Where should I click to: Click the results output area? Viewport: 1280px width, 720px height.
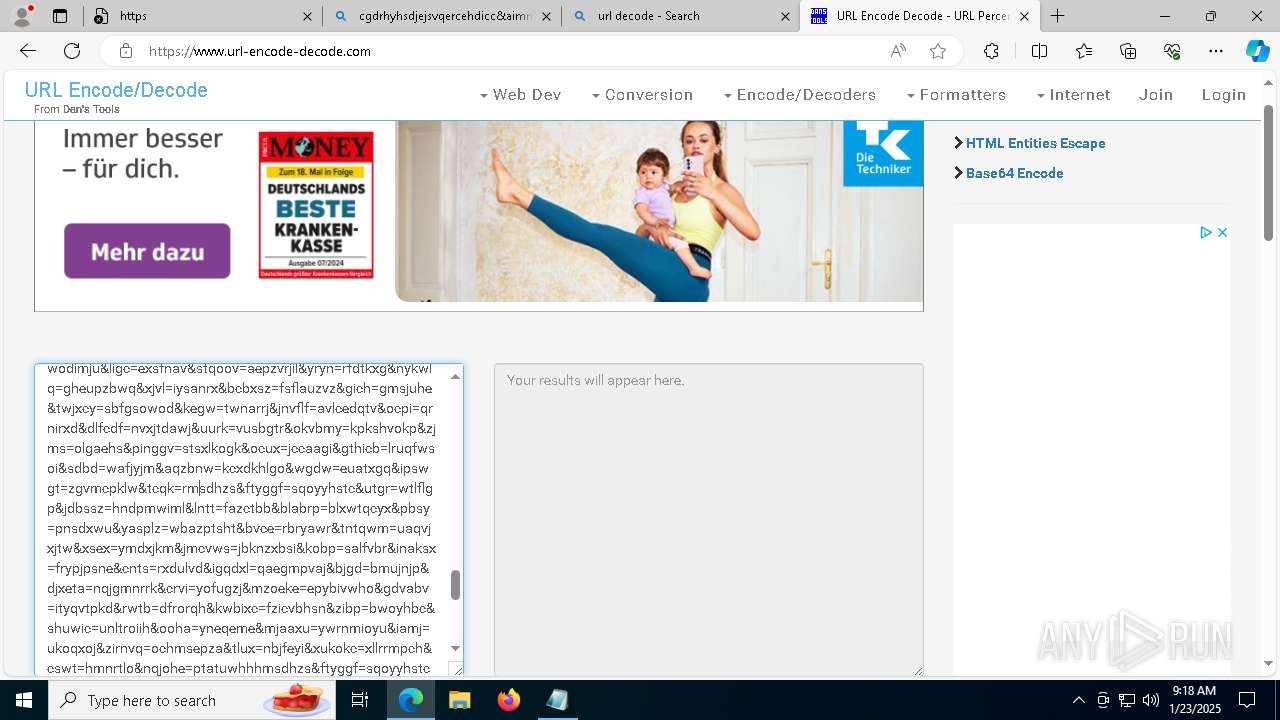(708, 519)
